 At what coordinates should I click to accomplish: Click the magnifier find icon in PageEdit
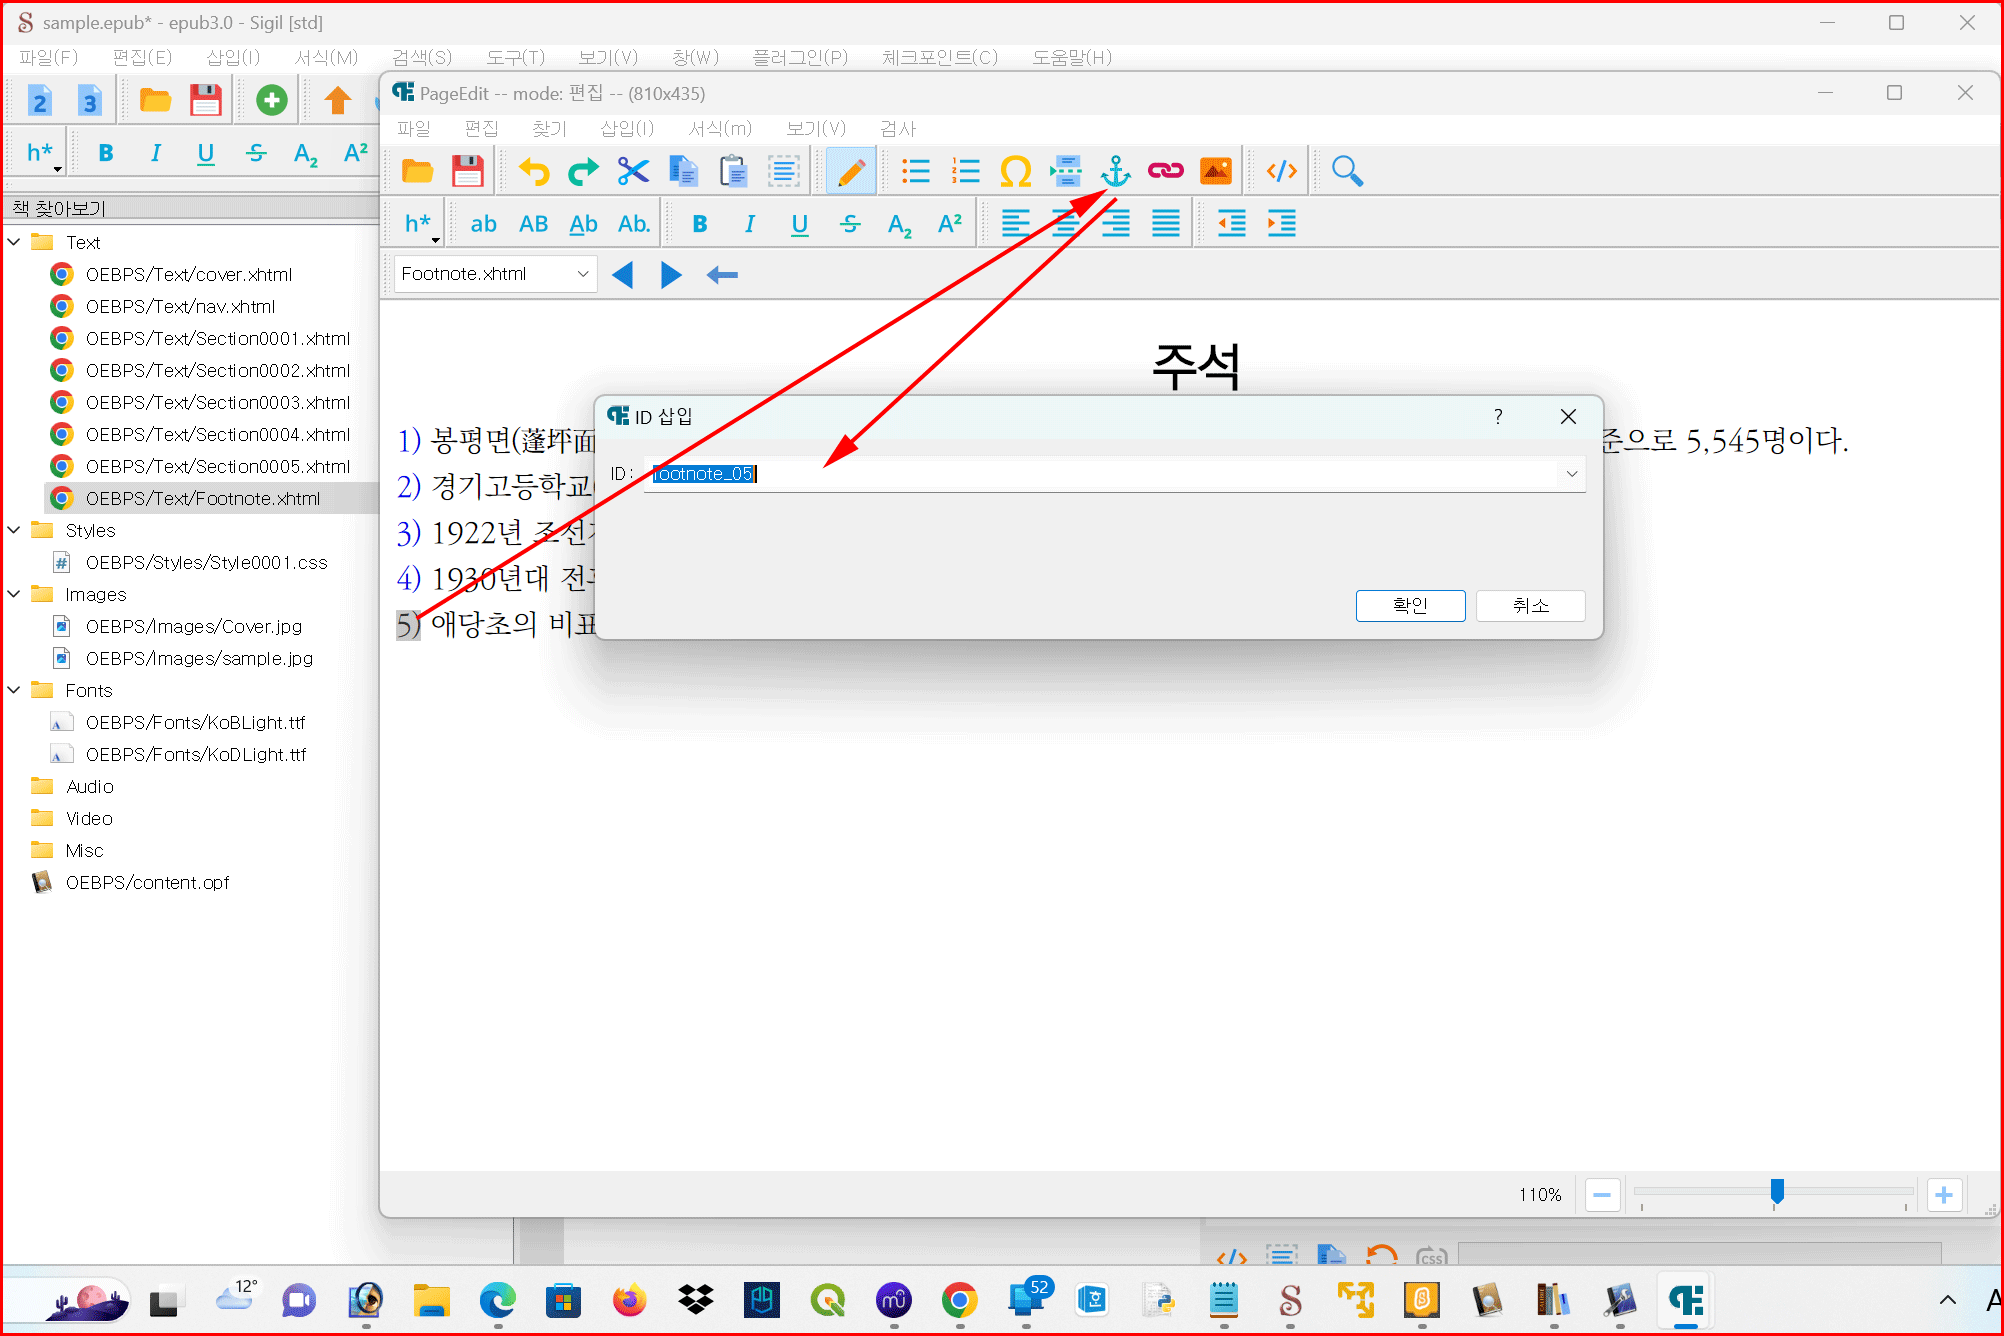pyautogui.click(x=1347, y=171)
